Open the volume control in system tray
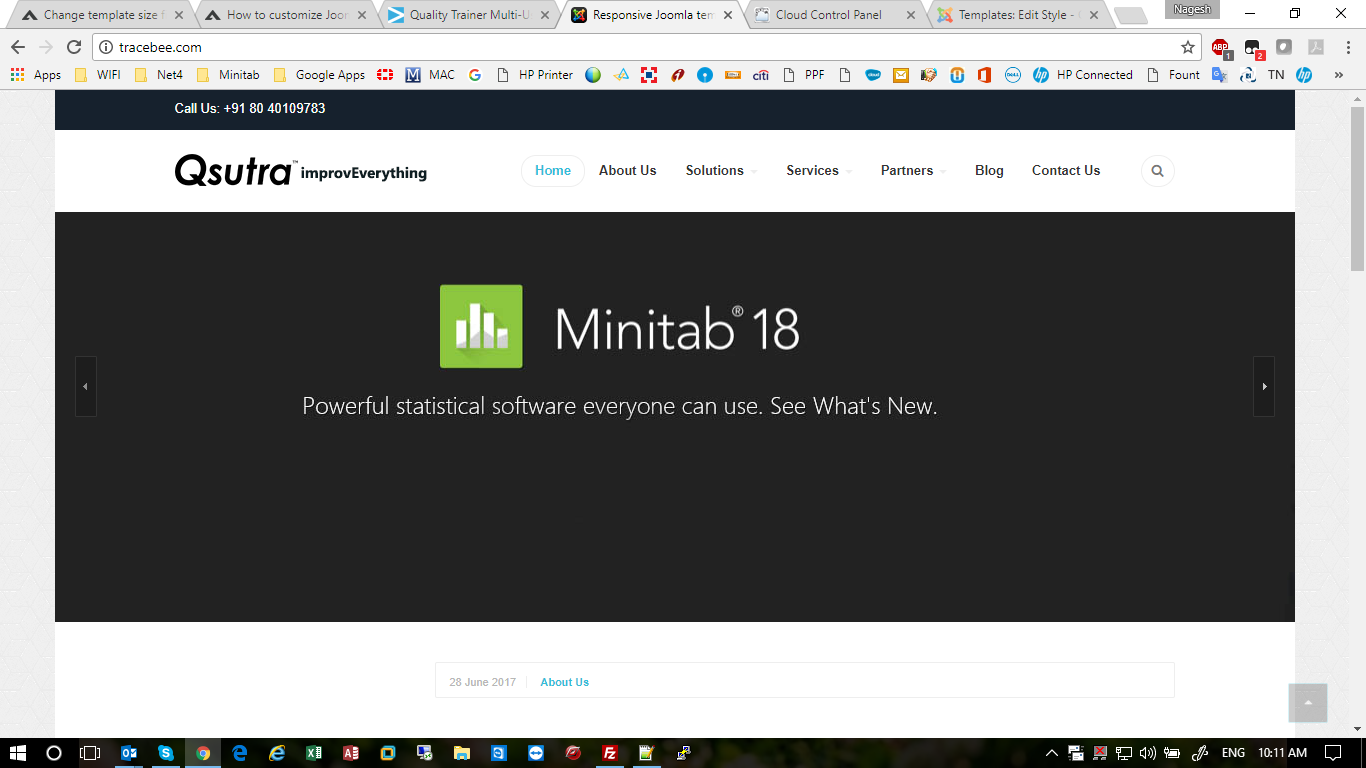1366x768 pixels. click(x=1148, y=753)
